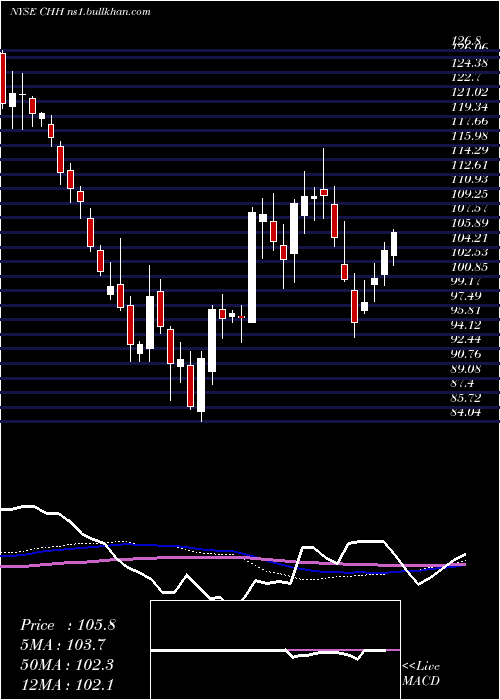Click the 12MA : 102.1 readout
Image resolution: width=500 pixels, height=700 pixels.
coord(67,684)
